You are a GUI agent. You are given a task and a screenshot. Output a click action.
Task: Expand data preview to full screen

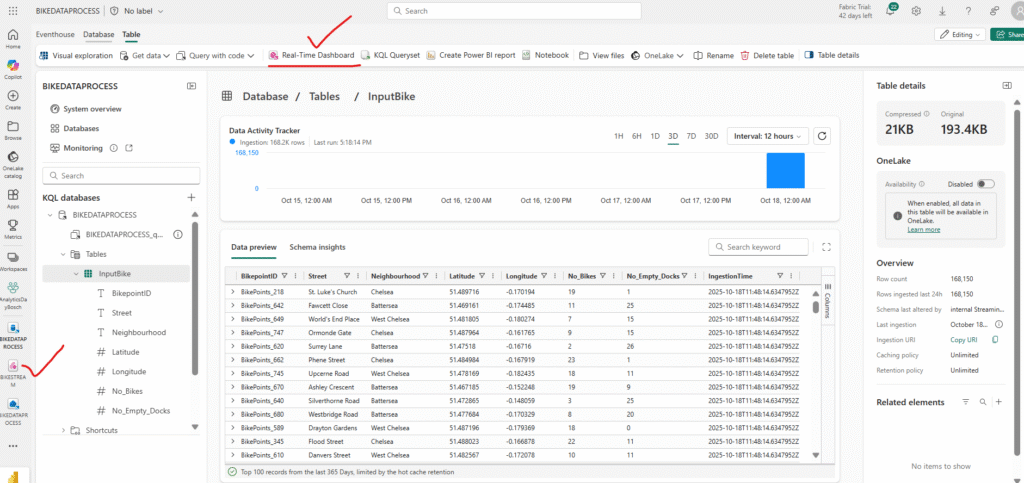pos(825,247)
